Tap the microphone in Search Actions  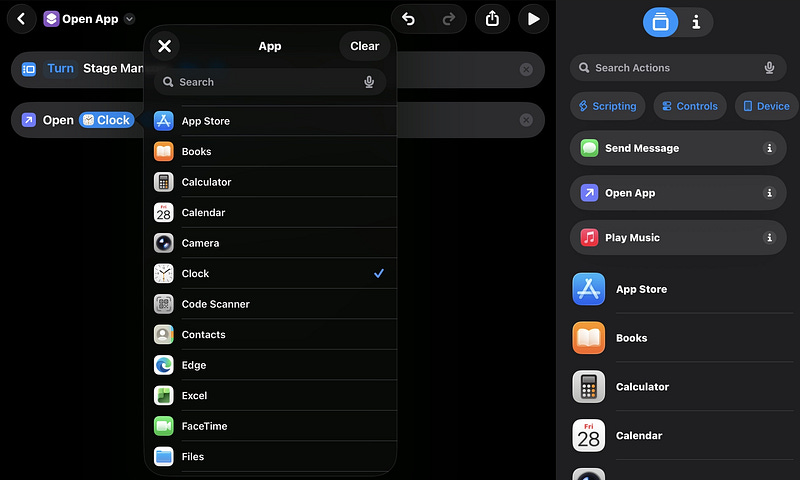tap(769, 68)
